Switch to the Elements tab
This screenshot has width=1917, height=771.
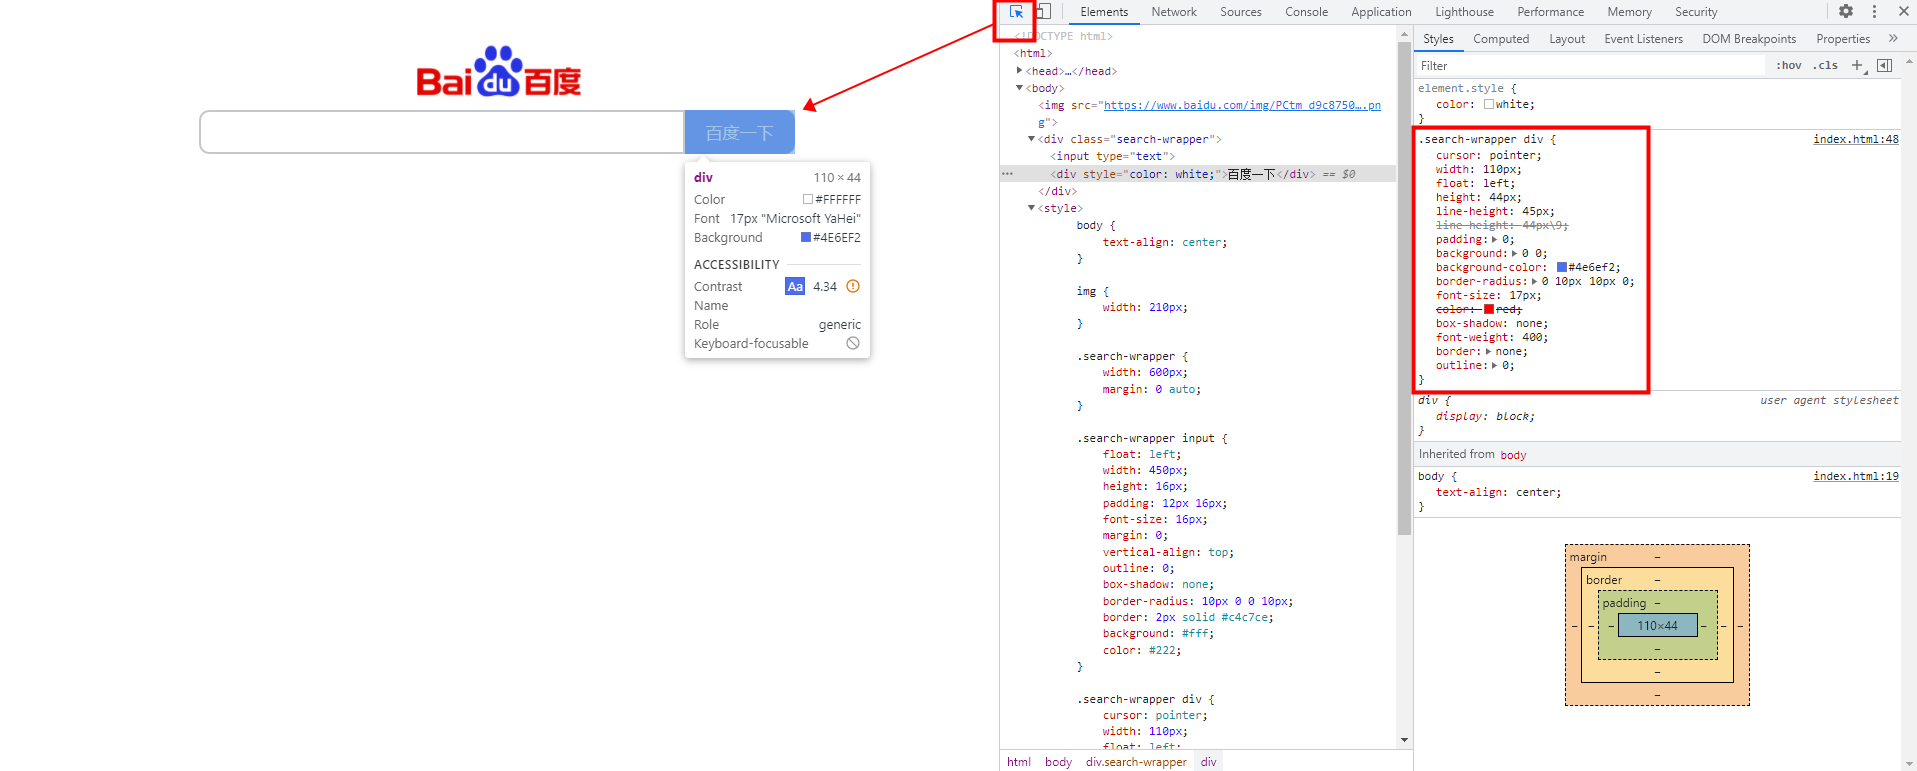[1104, 12]
